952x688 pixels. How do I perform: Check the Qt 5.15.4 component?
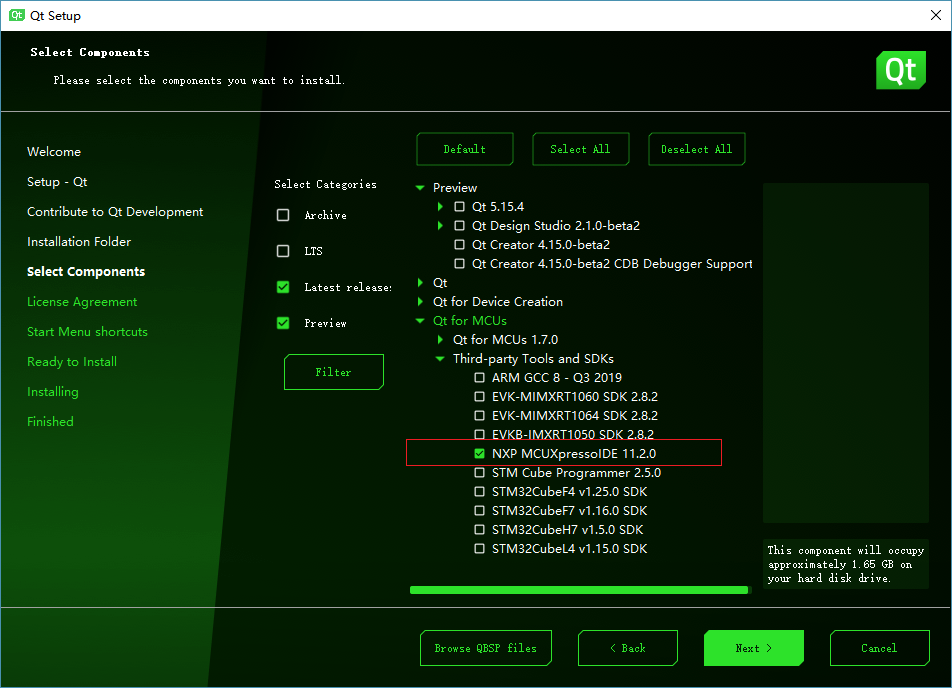460,206
